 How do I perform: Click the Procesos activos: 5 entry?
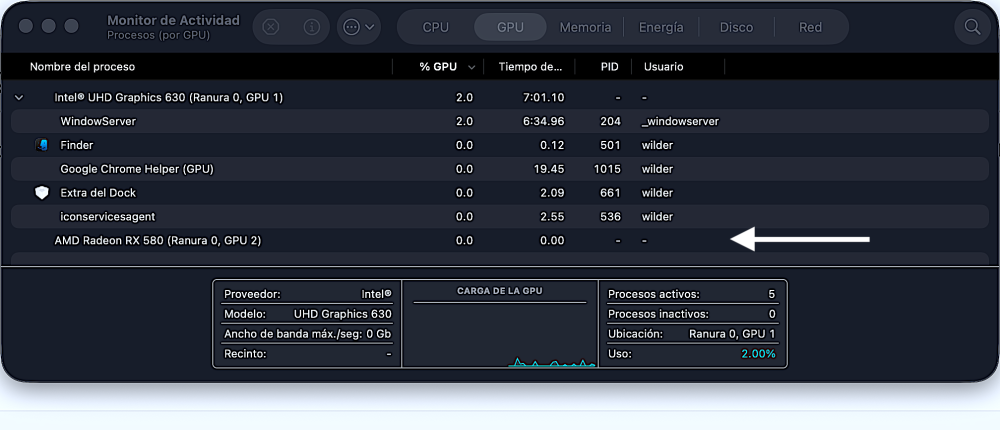tap(692, 295)
